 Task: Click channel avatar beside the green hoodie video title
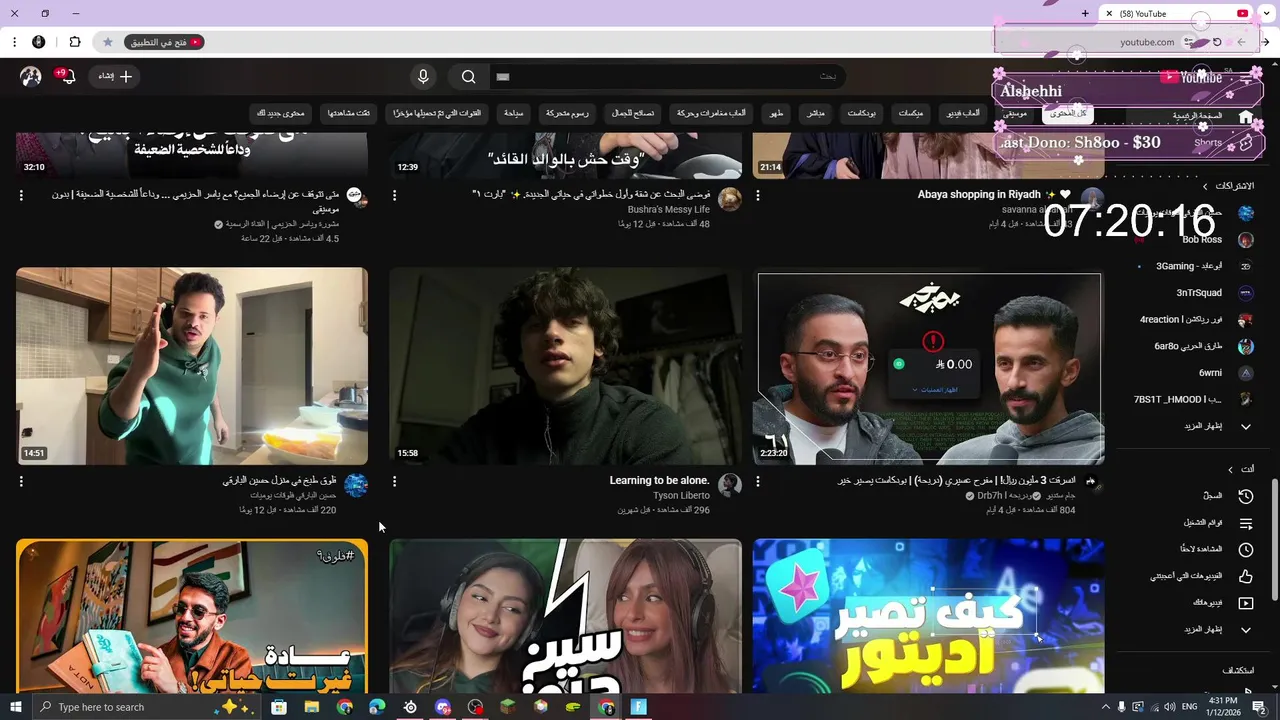tap(356, 485)
